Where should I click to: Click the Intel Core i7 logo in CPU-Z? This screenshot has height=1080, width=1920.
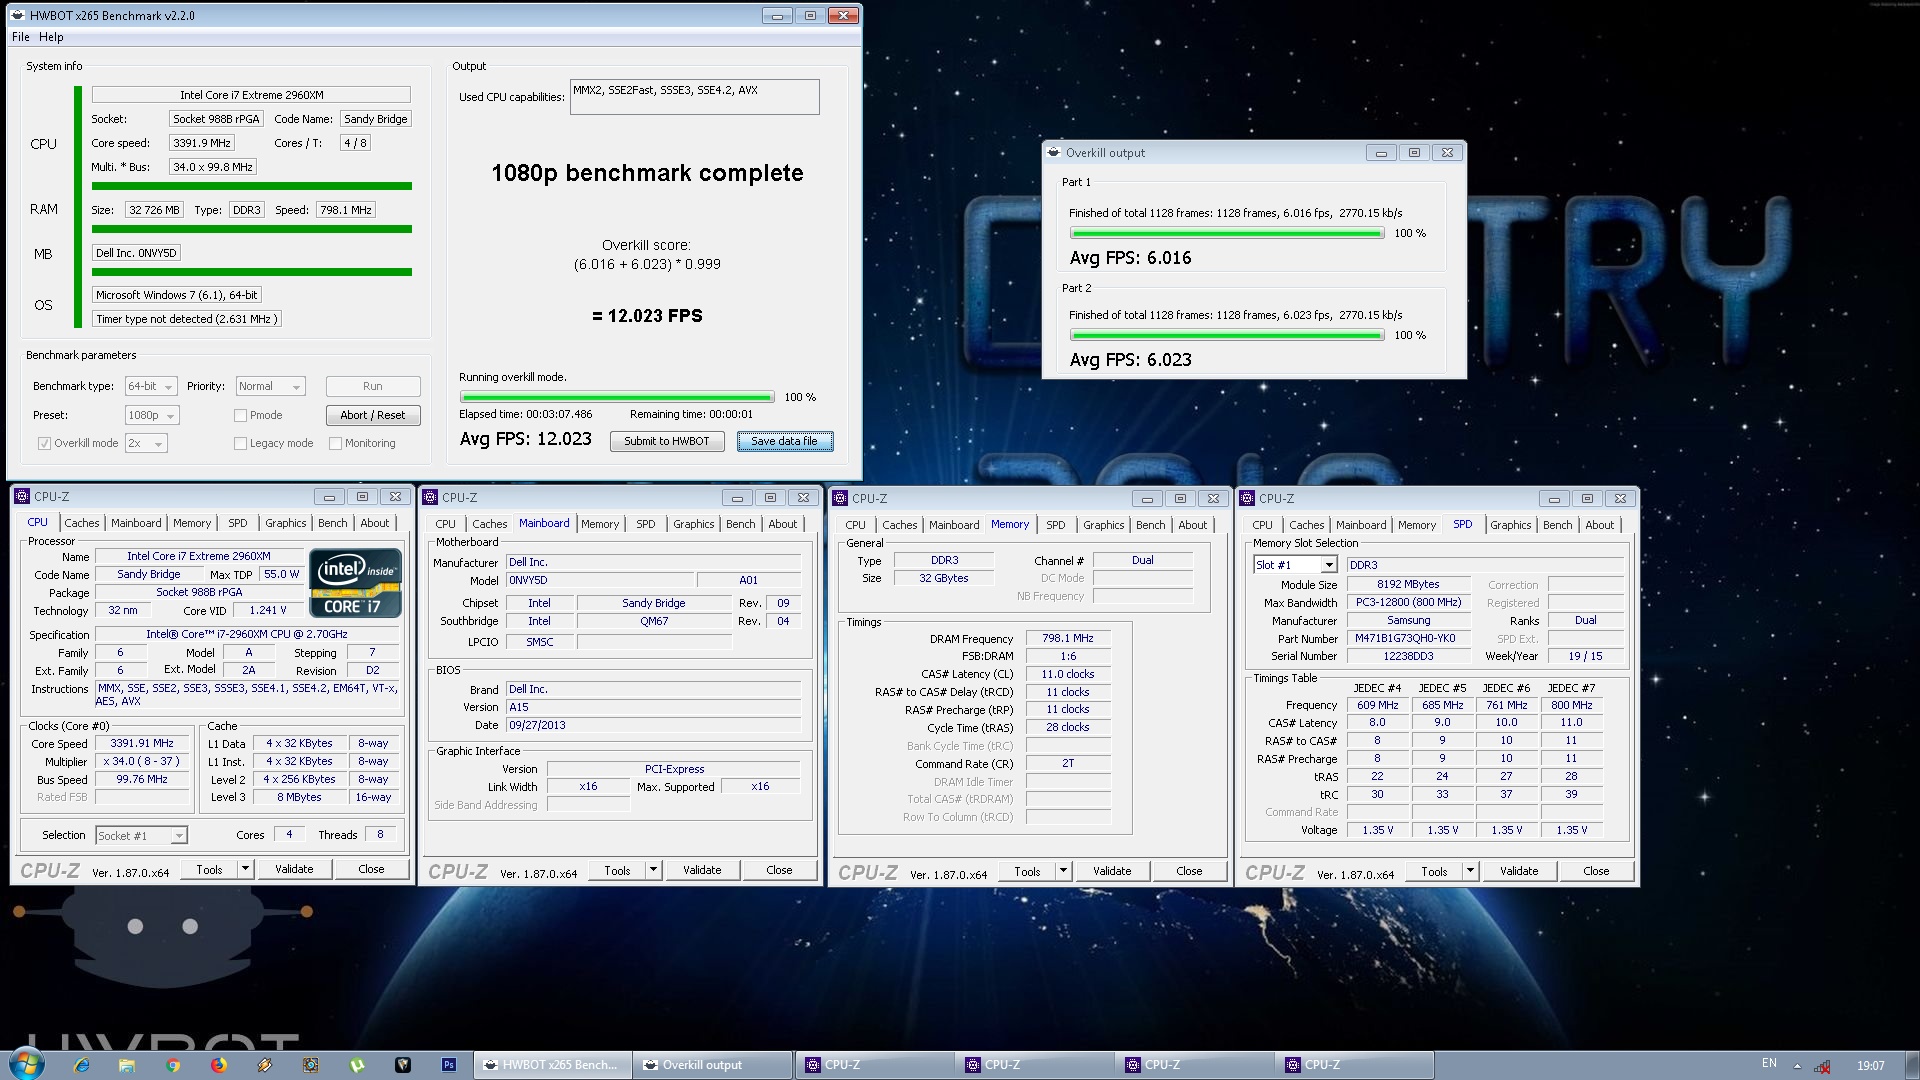355,583
